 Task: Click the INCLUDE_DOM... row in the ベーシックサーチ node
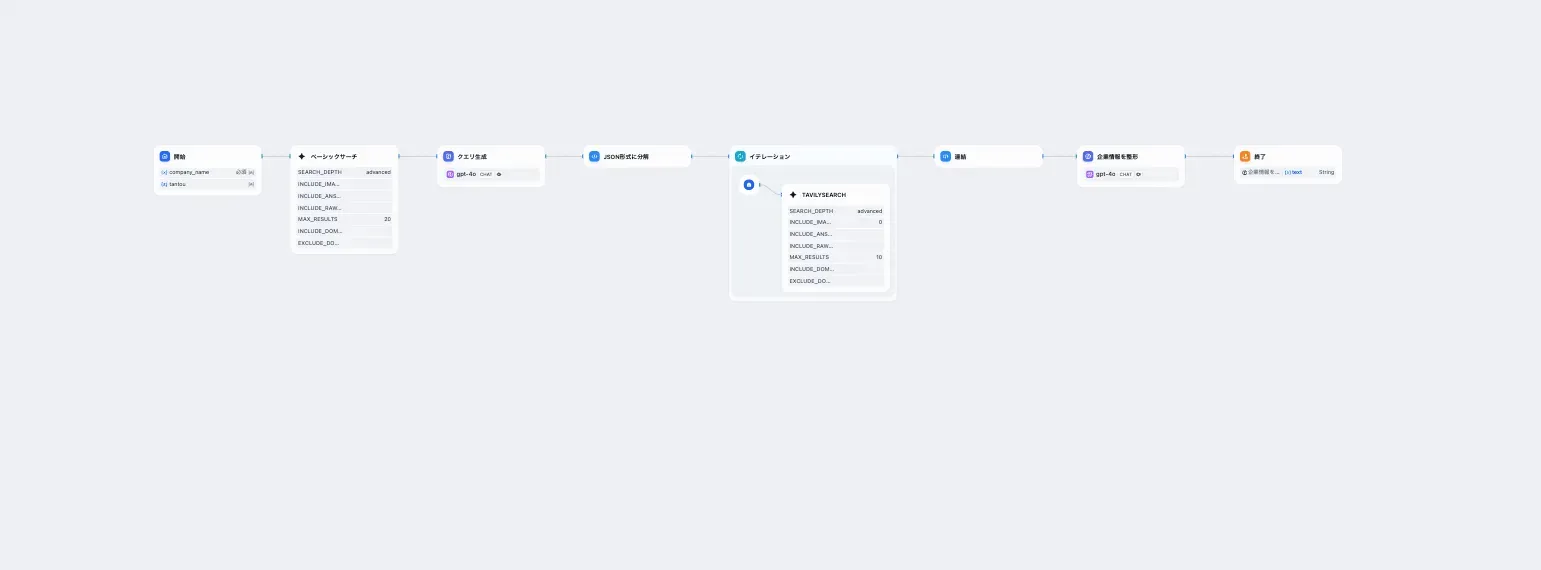344,231
